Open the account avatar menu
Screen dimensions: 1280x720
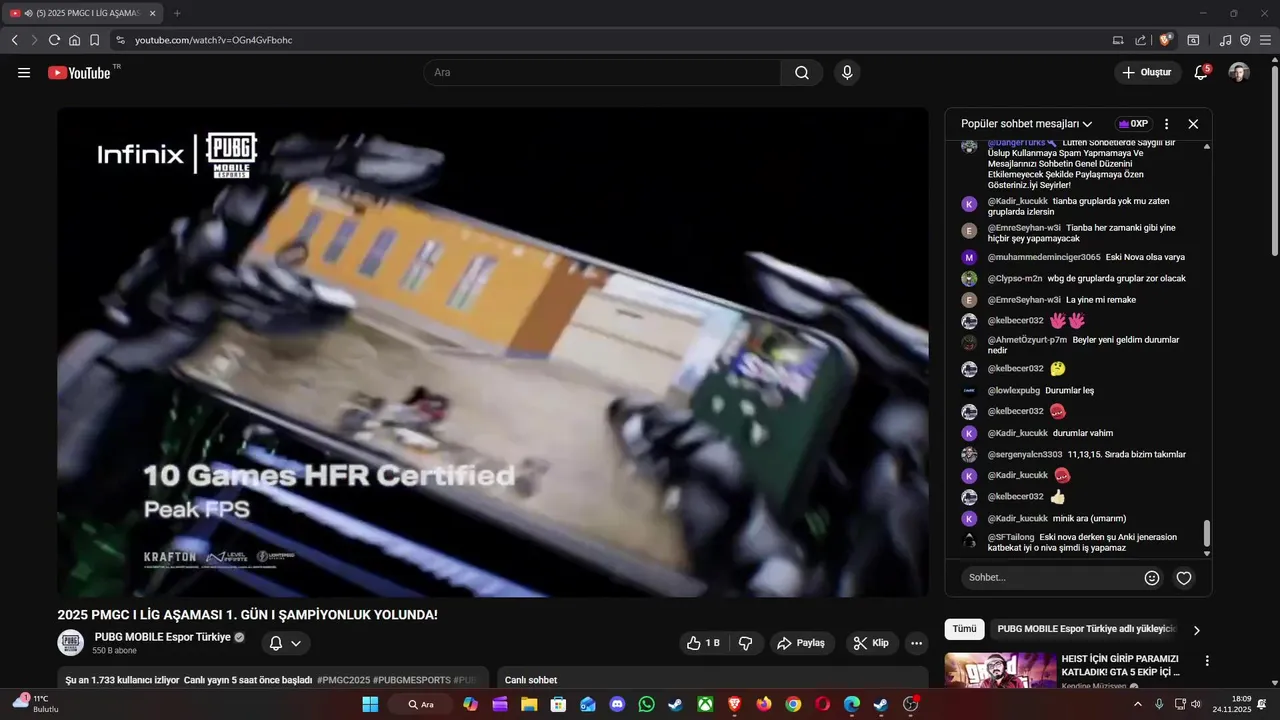coord(1239,72)
